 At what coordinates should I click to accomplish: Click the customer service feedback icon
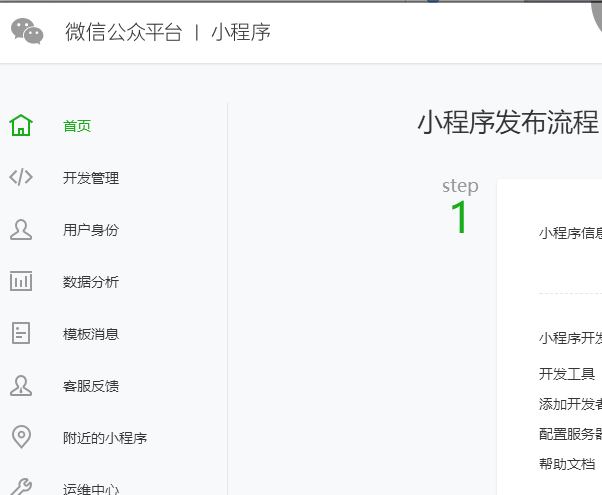(x=21, y=386)
